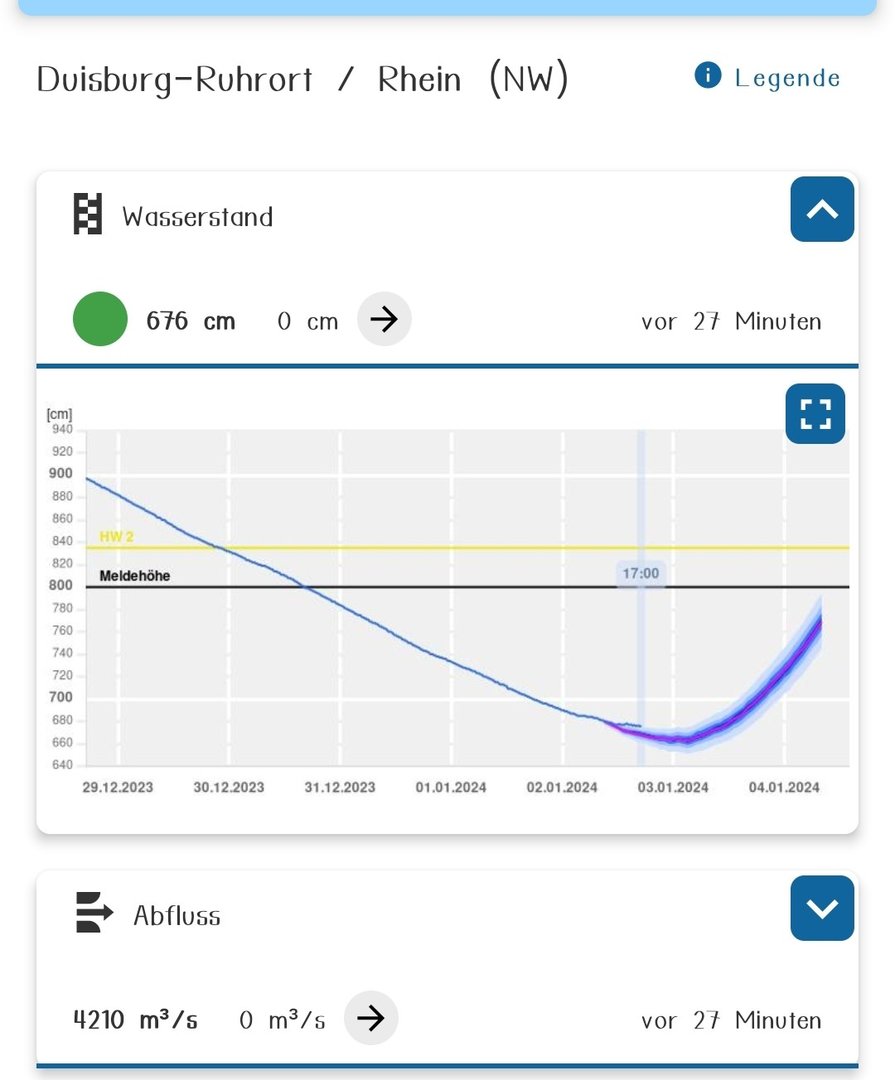
Task: Click the Legende info icon
Action: coord(708,76)
